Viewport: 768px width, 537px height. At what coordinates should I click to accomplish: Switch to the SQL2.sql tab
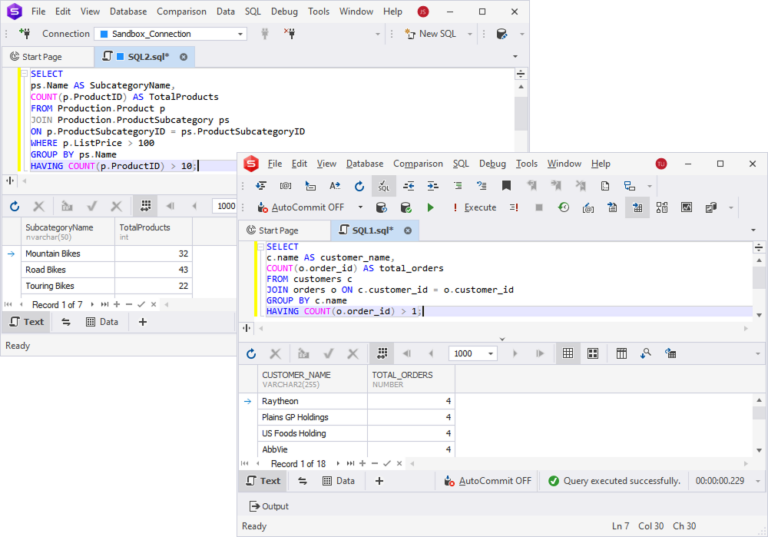click(x=144, y=57)
